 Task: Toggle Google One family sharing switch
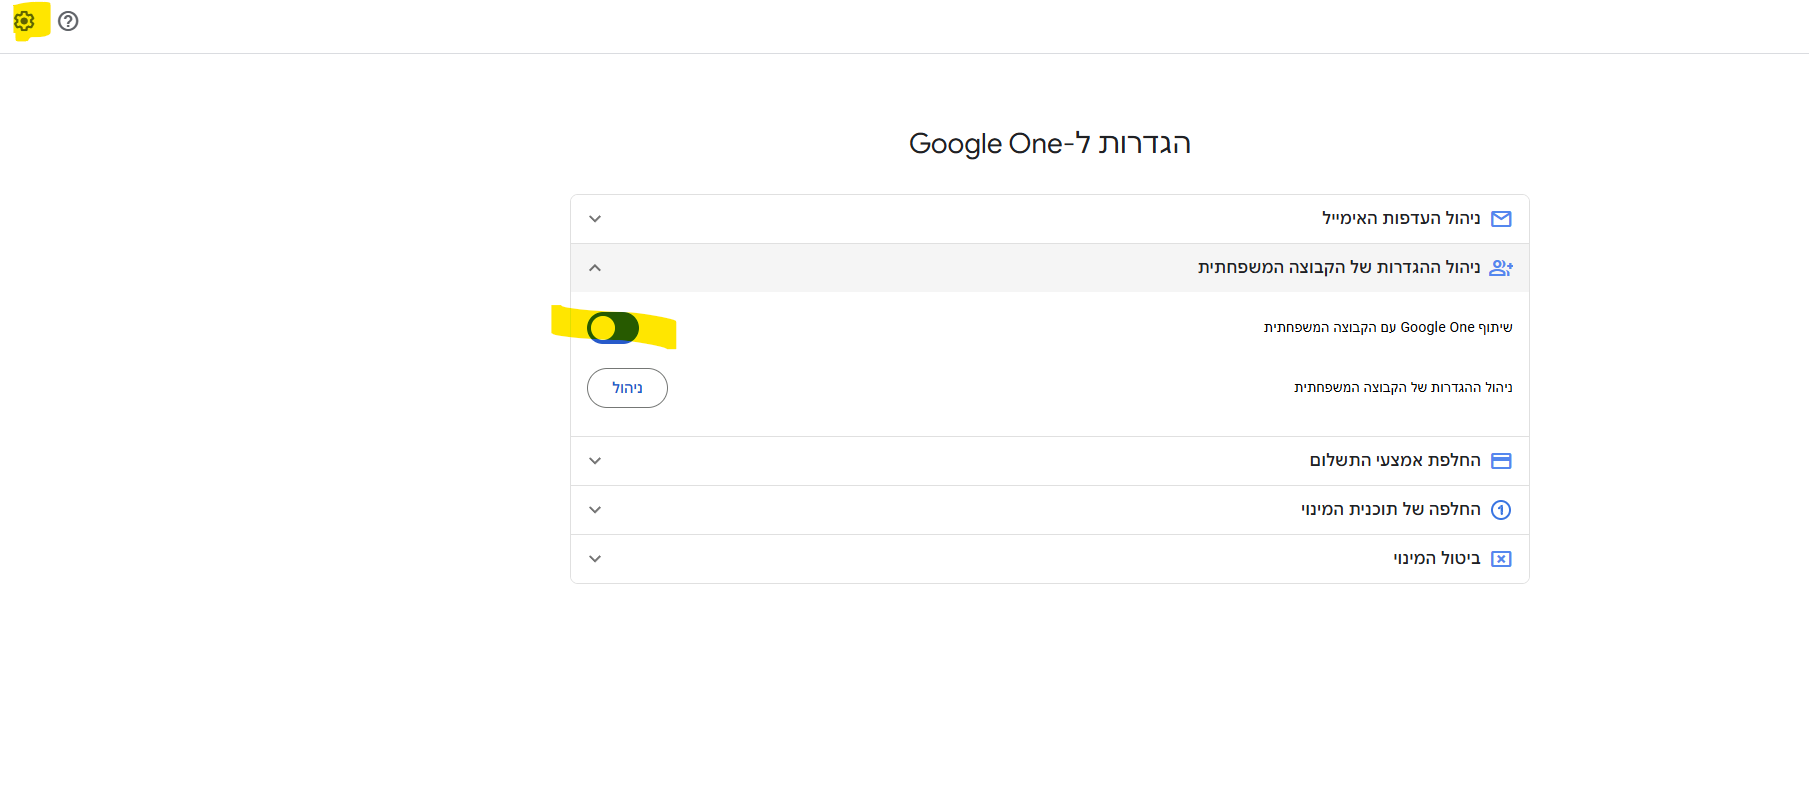tap(613, 328)
